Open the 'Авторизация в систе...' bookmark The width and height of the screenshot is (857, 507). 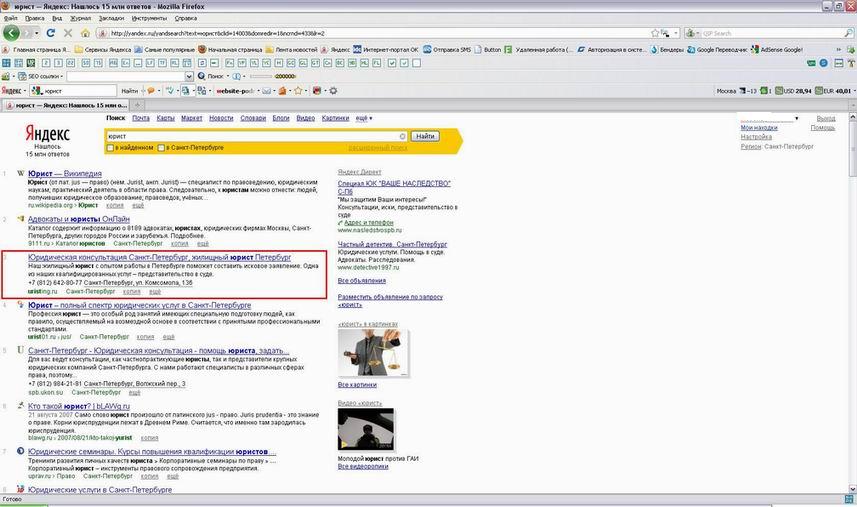click(x=612, y=50)
